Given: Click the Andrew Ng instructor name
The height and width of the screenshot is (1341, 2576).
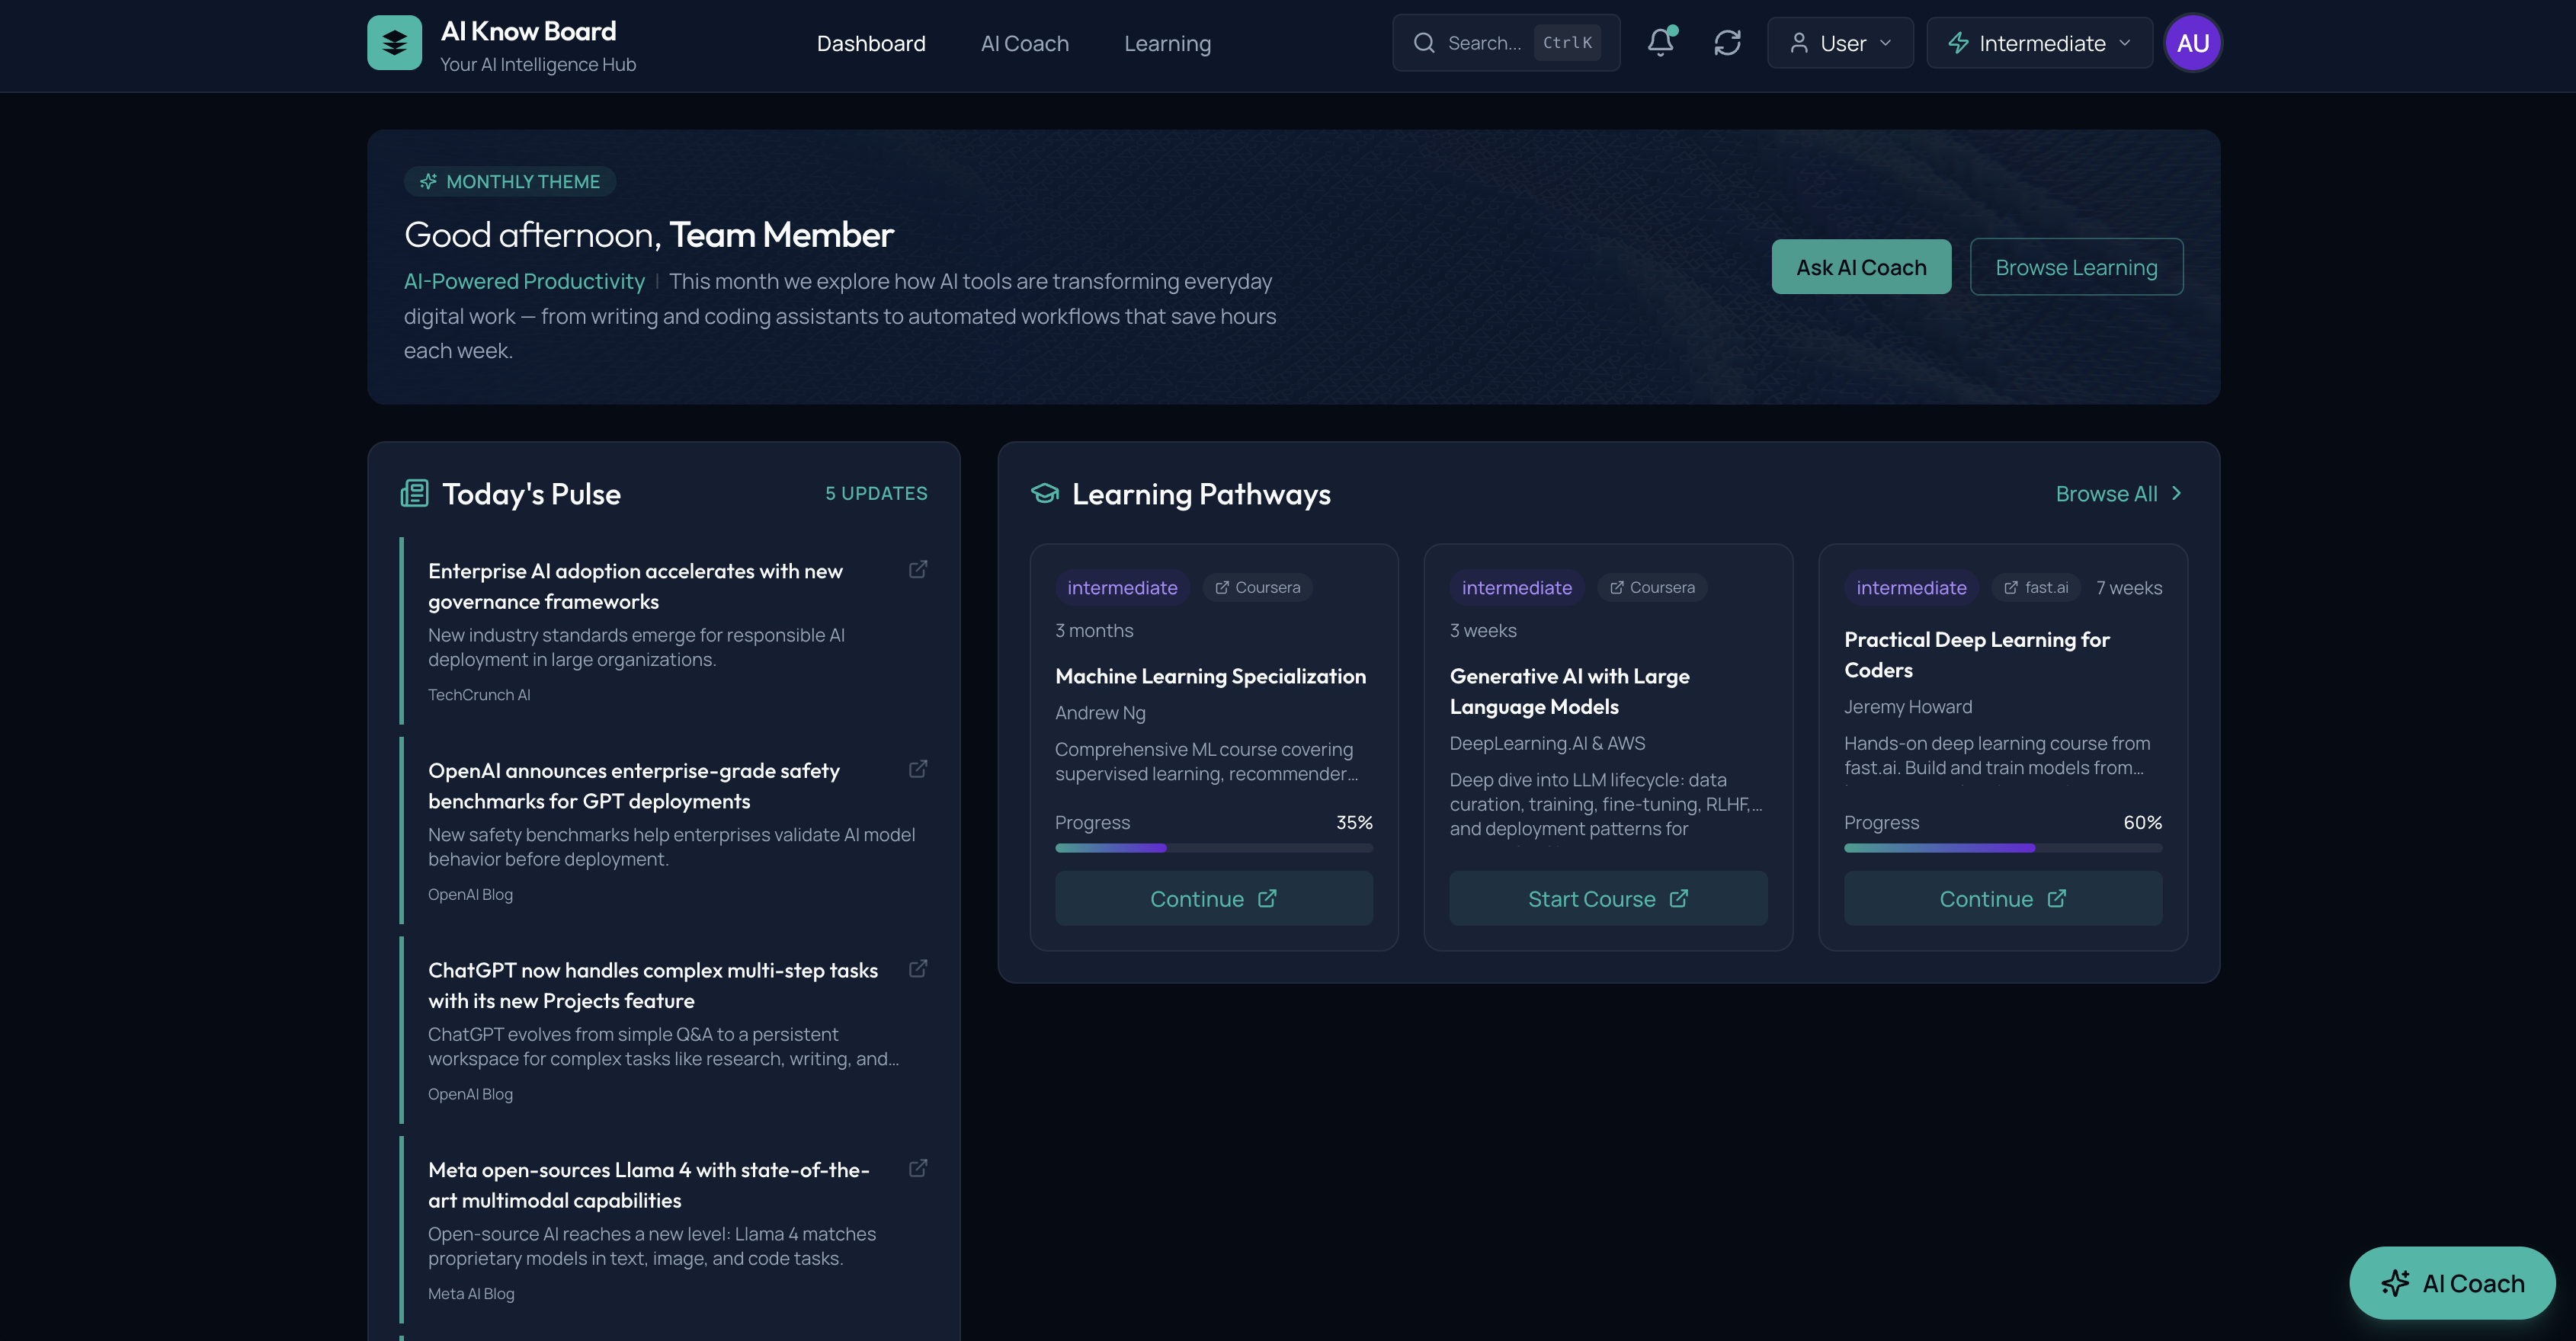Looking at the screenshot, I should 1100,712.
